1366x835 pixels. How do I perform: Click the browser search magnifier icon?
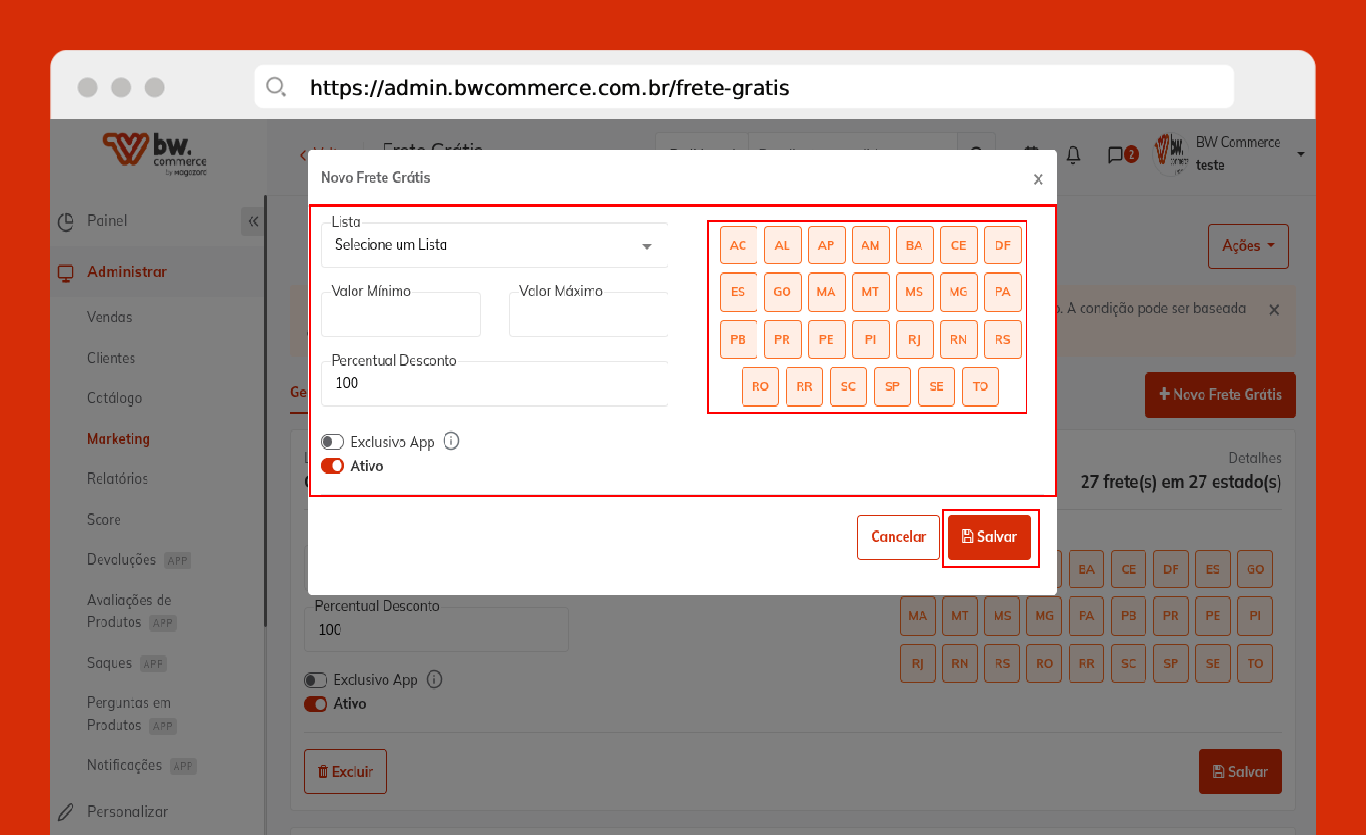click(276, 87)
